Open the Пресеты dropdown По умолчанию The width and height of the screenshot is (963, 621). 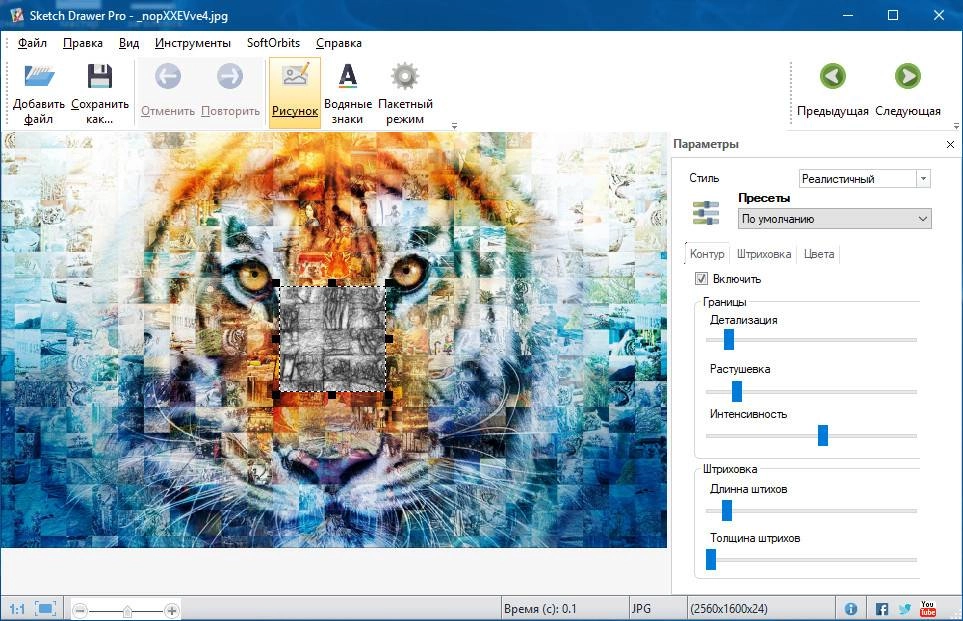[x=835, y=219]
